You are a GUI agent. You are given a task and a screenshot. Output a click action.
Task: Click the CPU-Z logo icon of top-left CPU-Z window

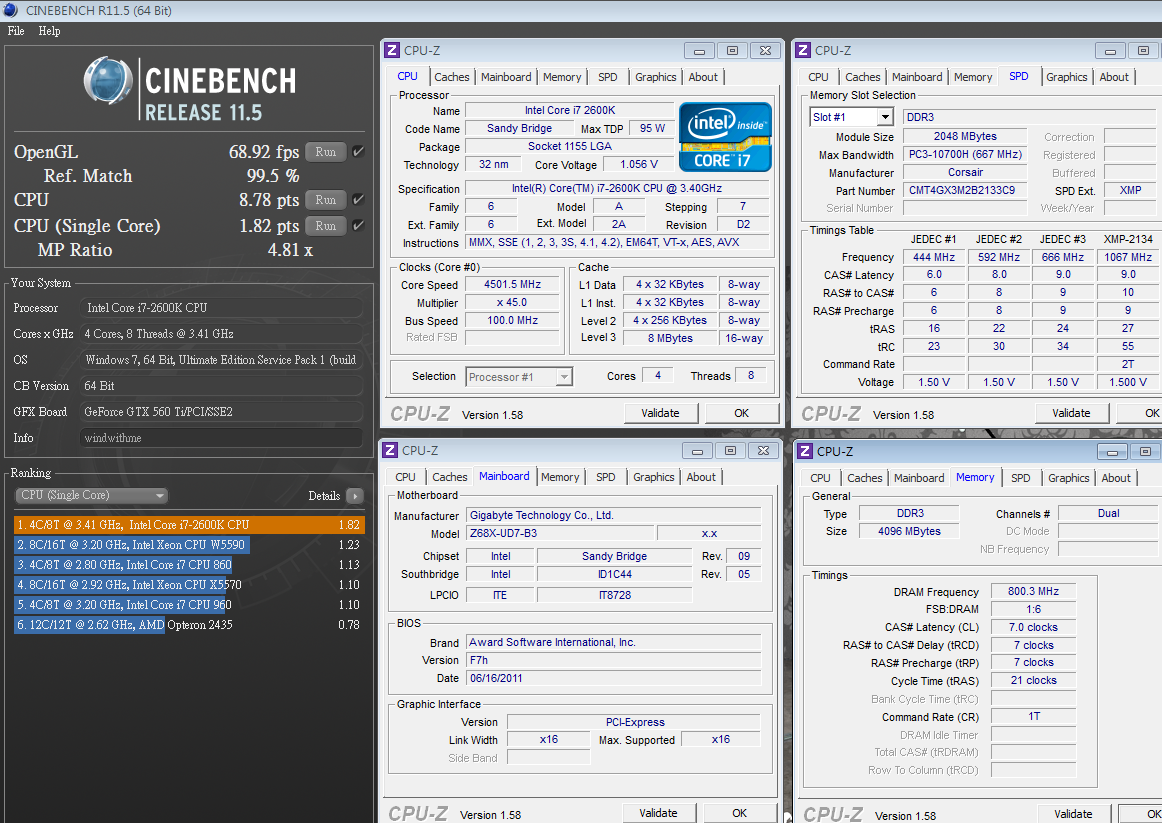[392, 50]
